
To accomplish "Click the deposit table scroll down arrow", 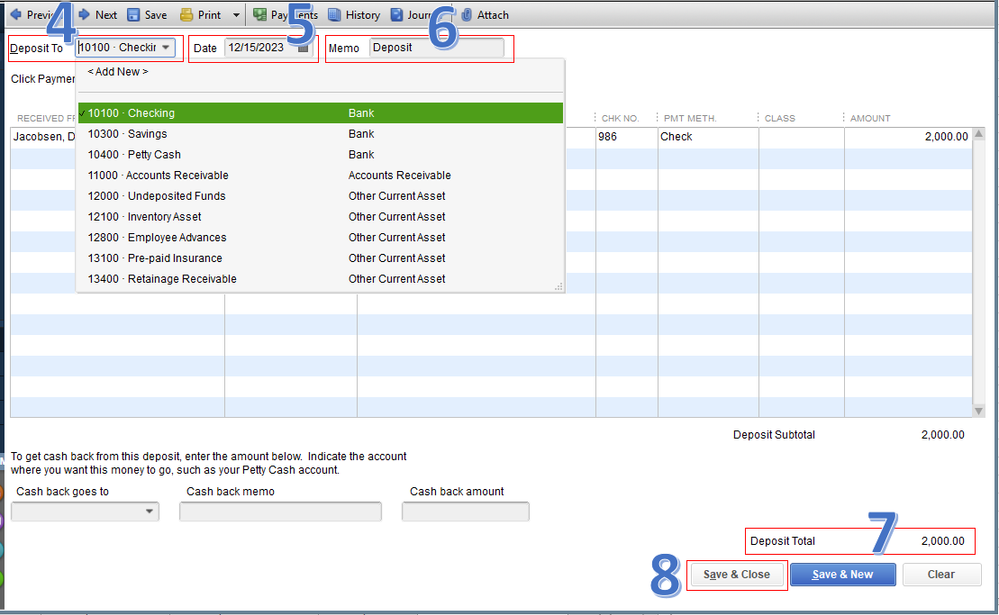I will click(979, 411).
